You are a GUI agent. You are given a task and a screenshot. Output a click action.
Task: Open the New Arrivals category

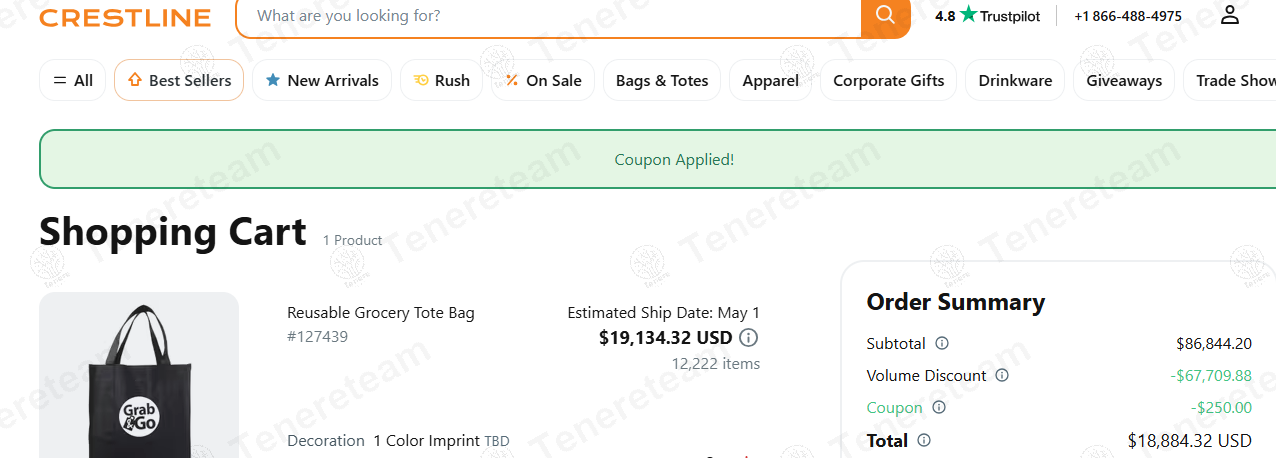coord(322,81)
